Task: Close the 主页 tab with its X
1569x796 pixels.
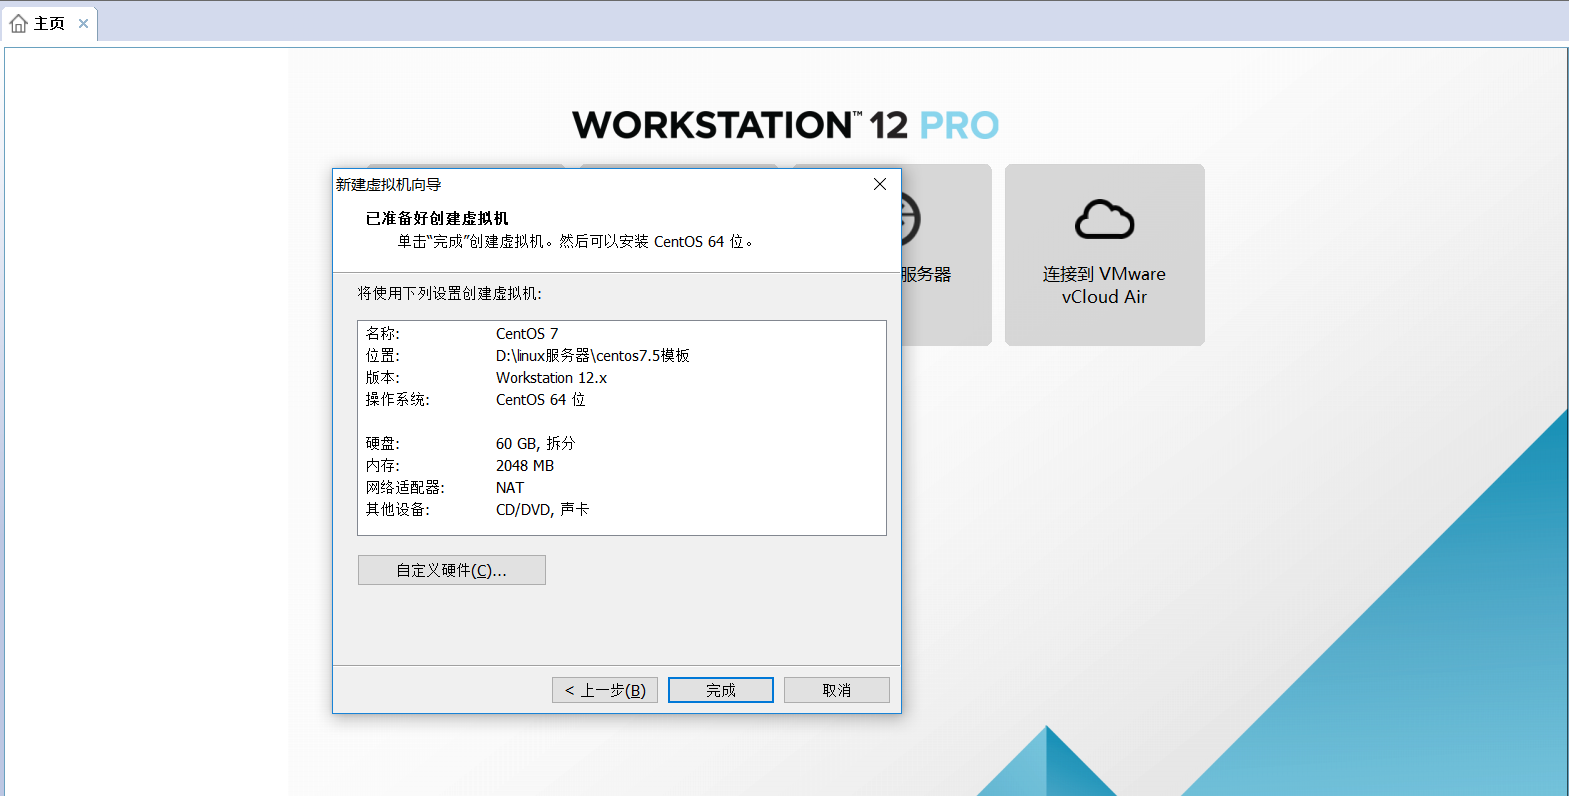Action: [83, 23]
